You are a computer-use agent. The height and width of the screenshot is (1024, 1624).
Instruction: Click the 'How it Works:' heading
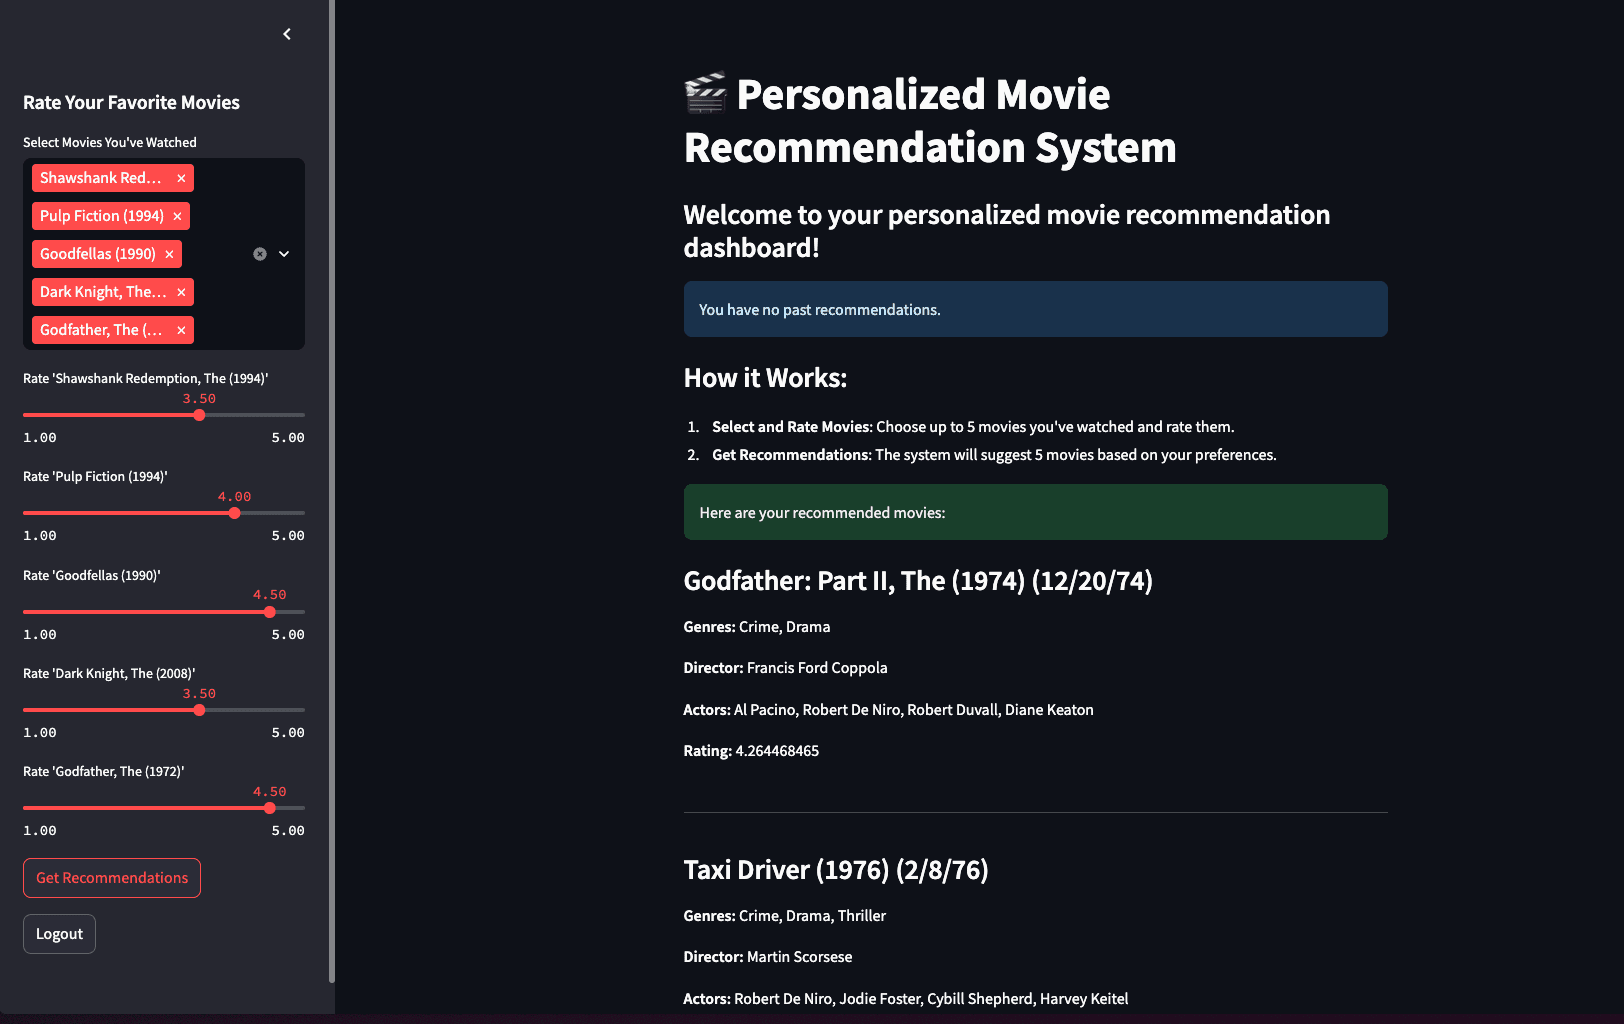pos(765,378)
